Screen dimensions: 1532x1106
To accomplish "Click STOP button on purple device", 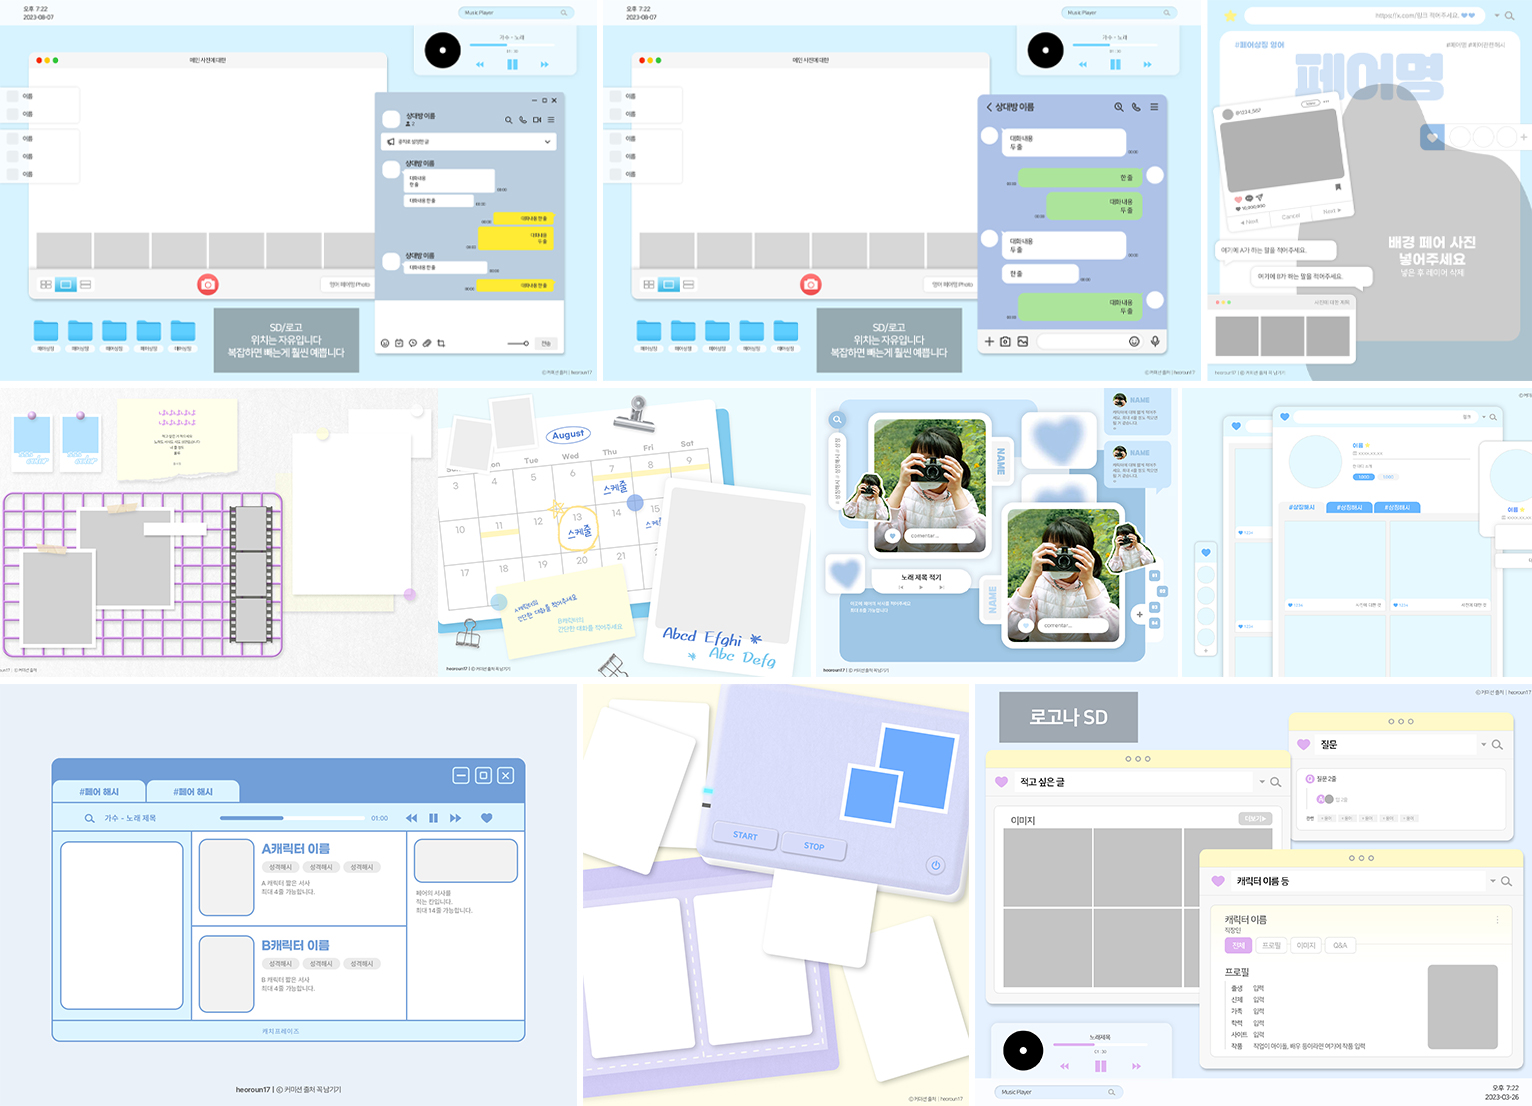I will tap(814, 846).
